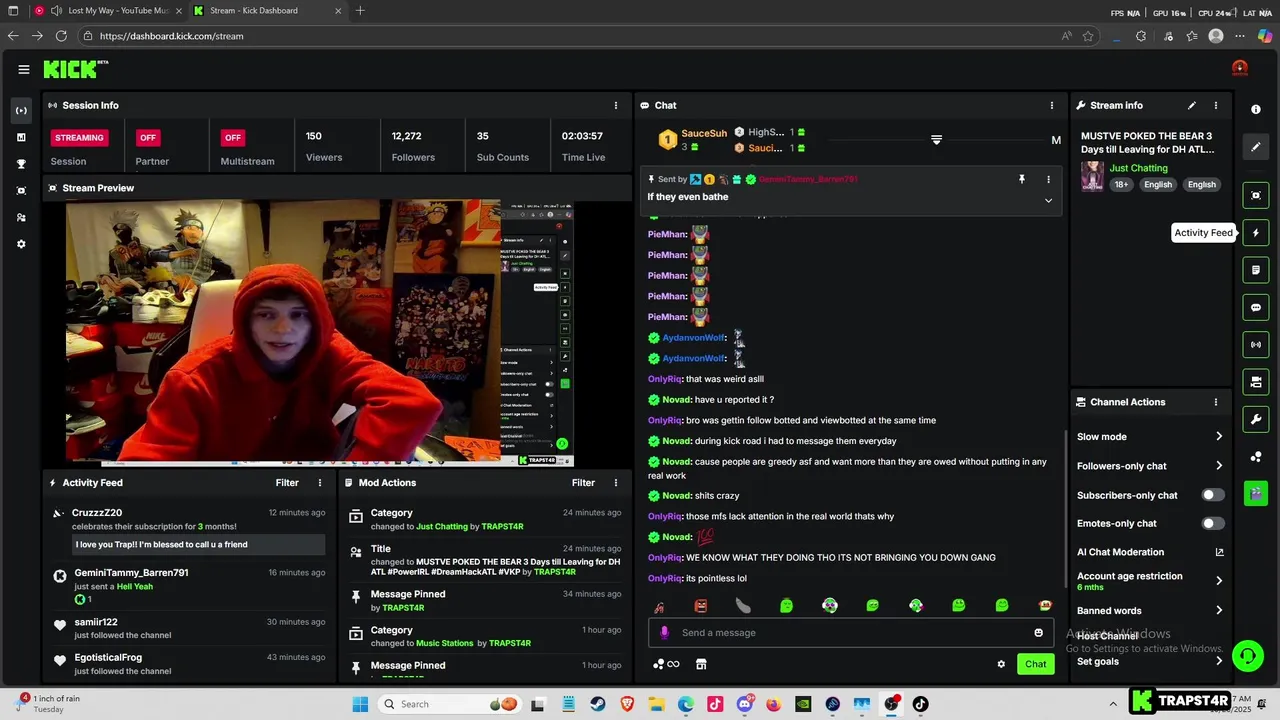Open the analytics chart icon in the left sidebar

(21, 137)
